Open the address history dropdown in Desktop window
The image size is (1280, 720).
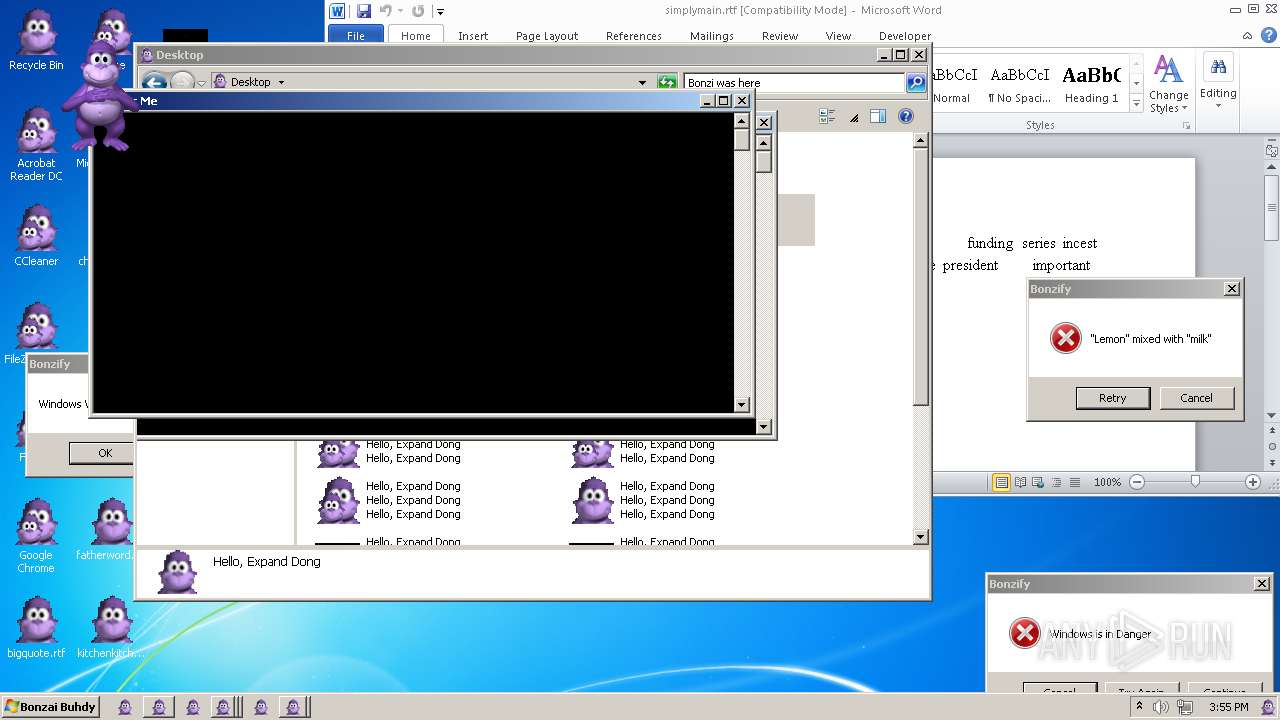click(x=642, y=82)
